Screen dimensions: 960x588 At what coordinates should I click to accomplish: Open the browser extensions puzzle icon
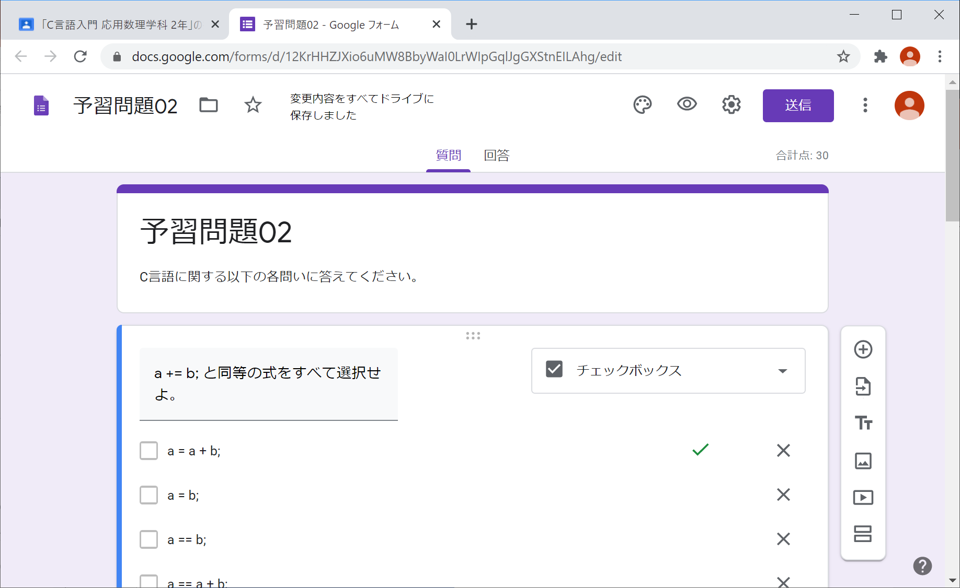[880, 56]
